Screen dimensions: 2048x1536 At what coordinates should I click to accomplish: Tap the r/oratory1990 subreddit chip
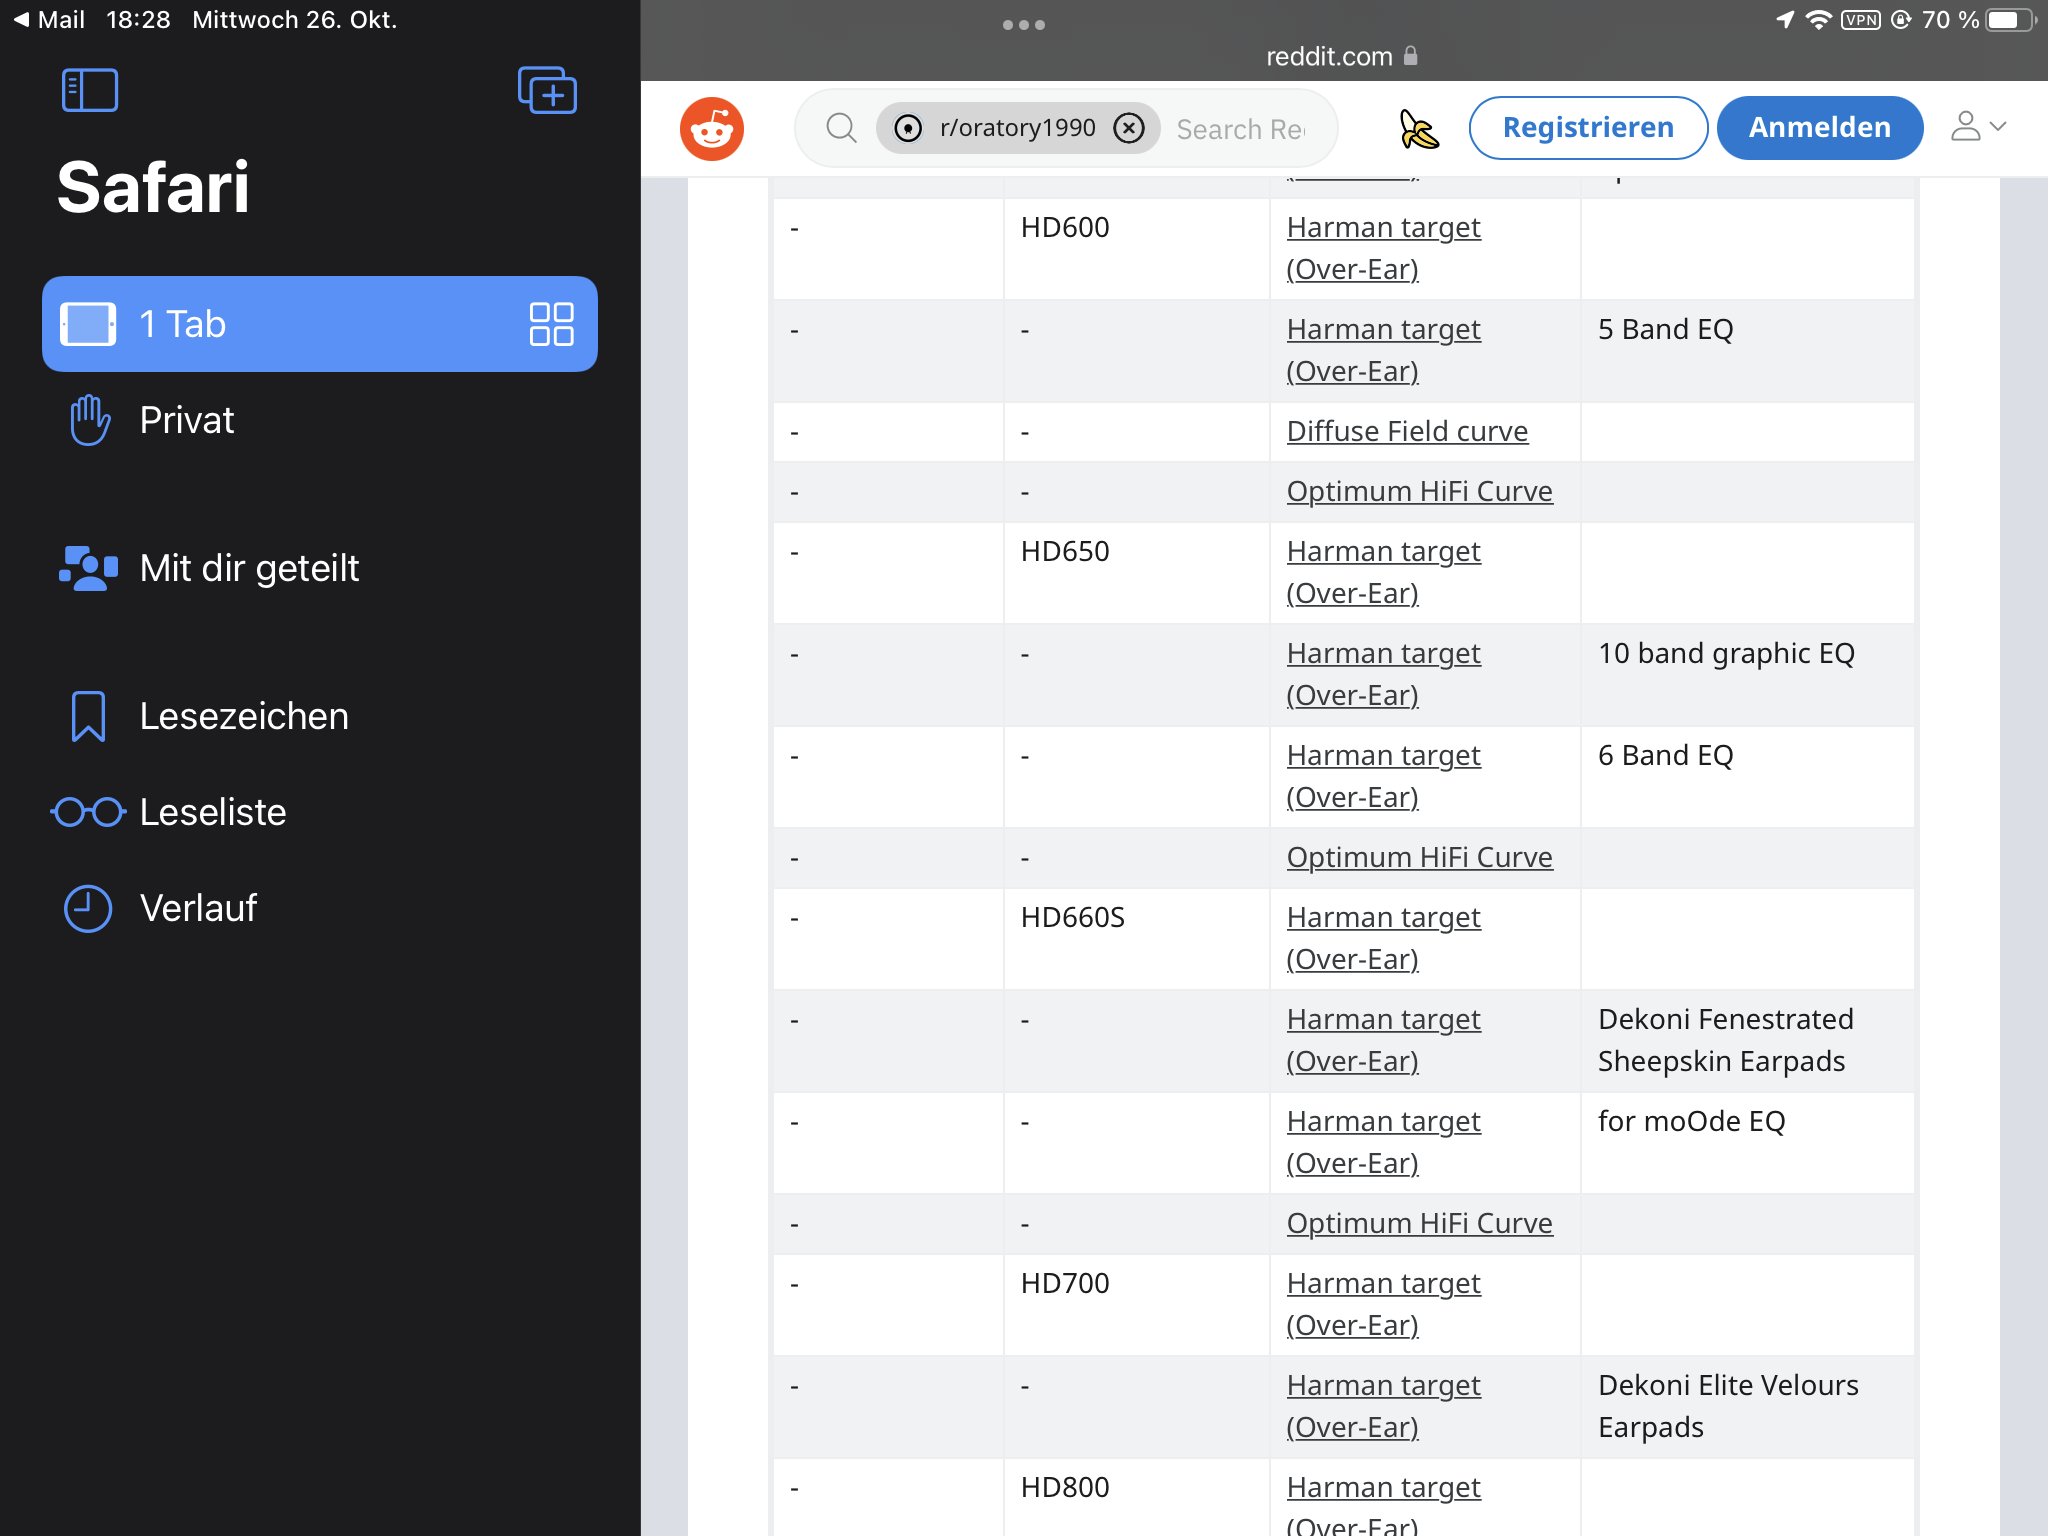coord(1018,128)
